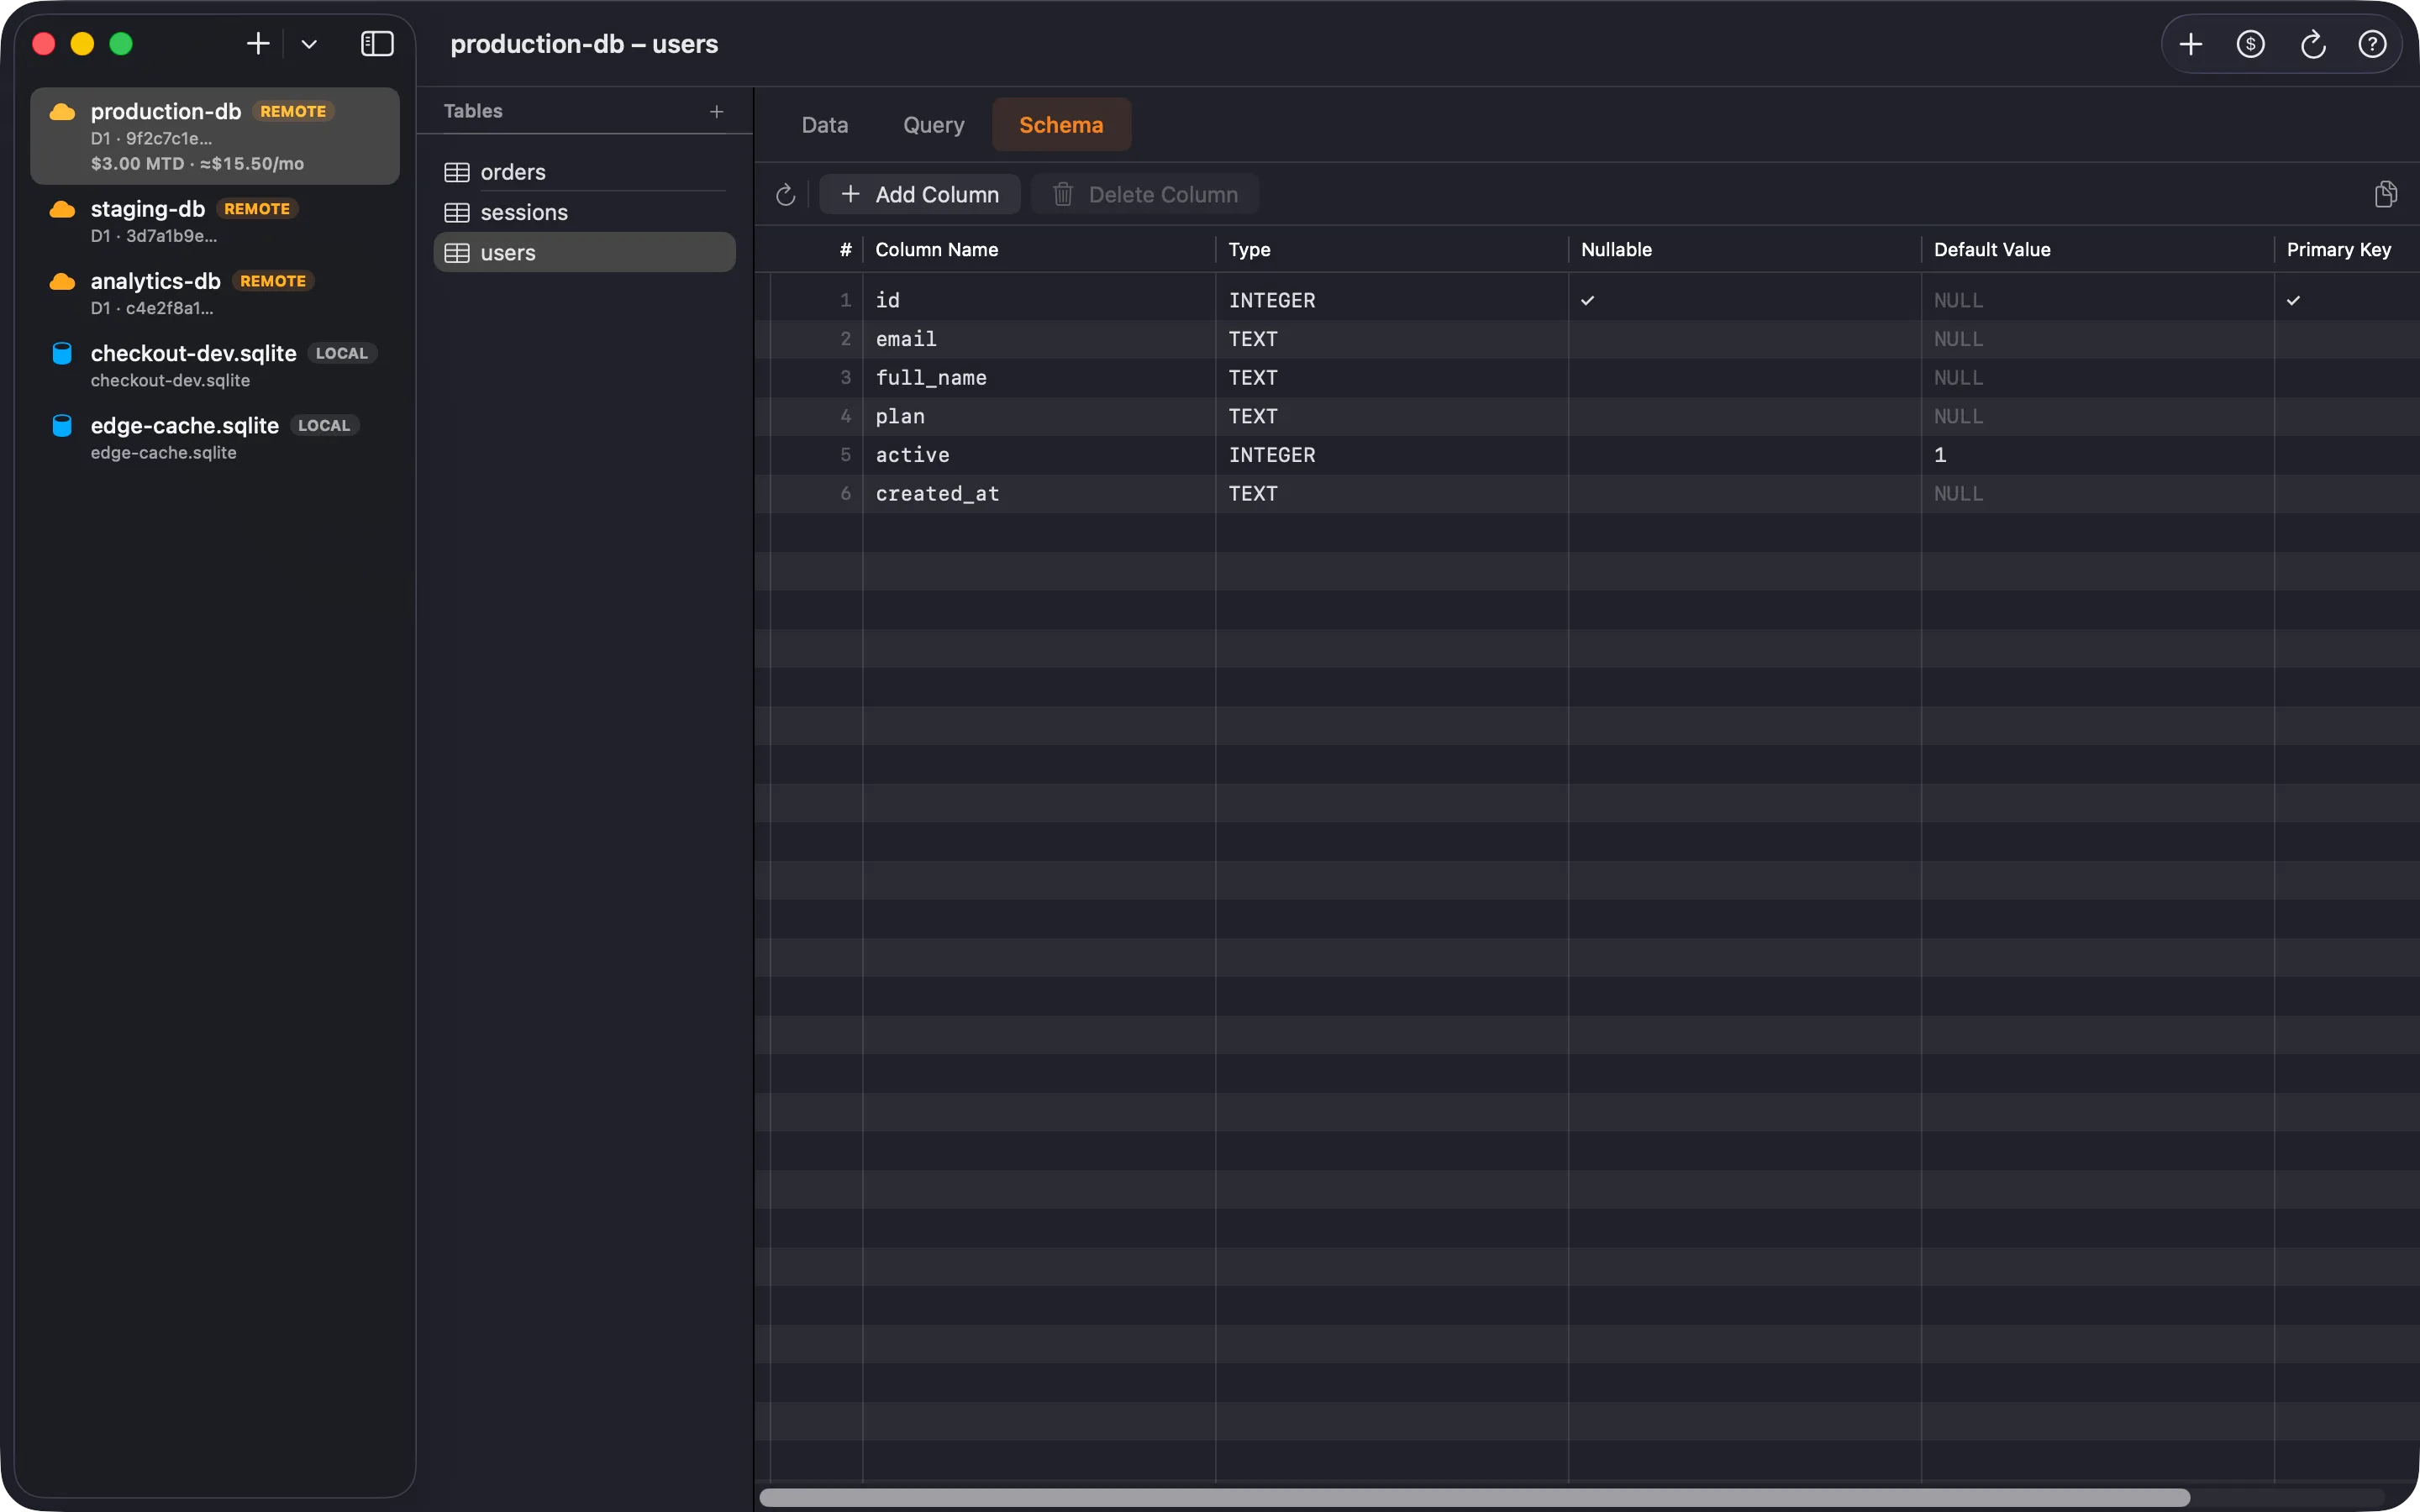Image resolution: width=2420 pixels, height=1512 pixels.
Task: Click the REMOTE badge on staging-db
Action: point(257,209)
